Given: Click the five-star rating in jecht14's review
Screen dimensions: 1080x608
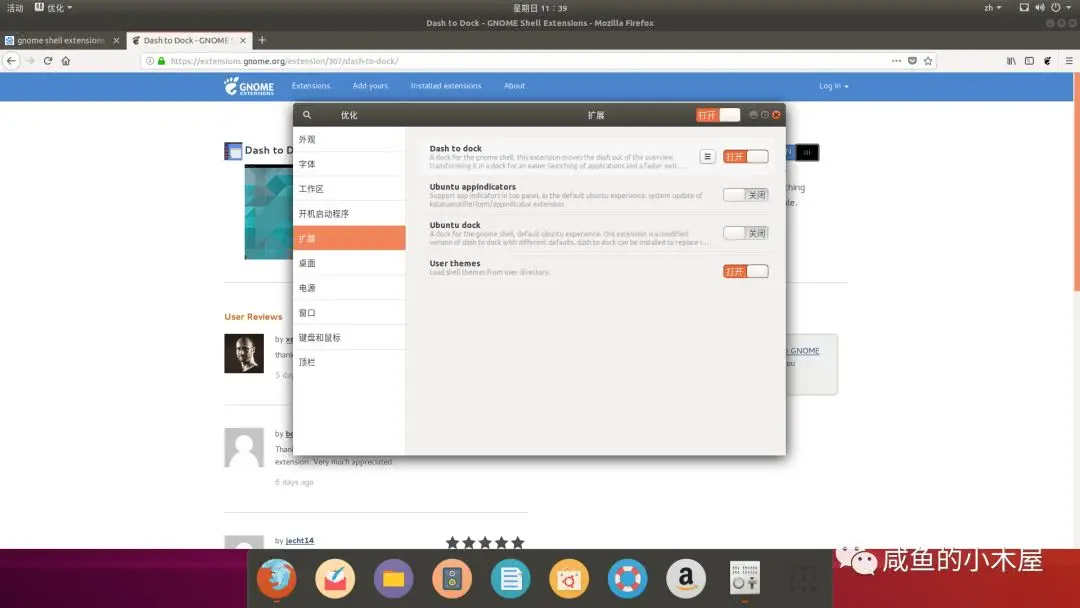Looking at the screenshot, I should (x=485, y=543).
